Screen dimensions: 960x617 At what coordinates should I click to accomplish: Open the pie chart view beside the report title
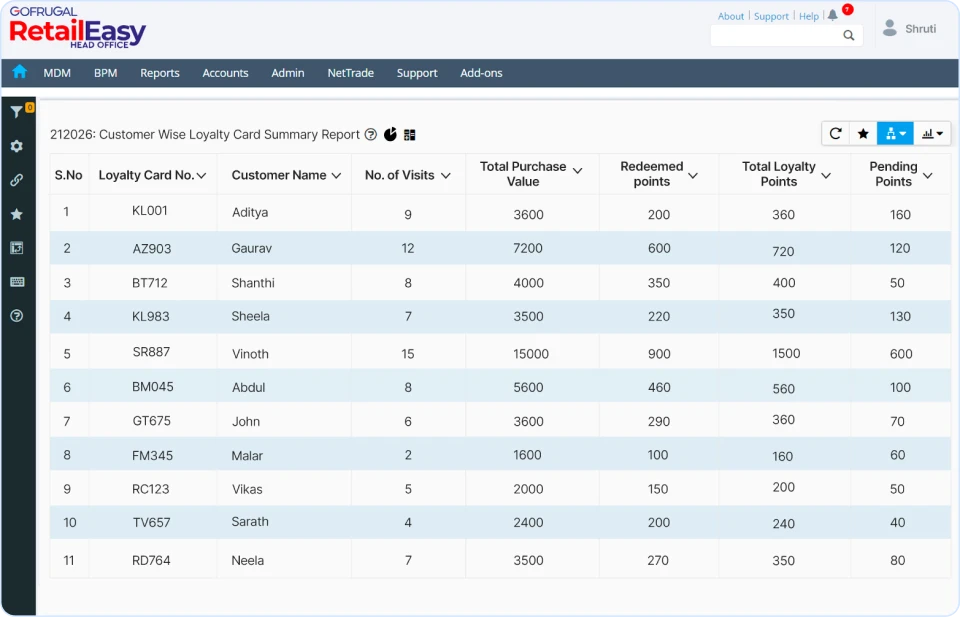pyautogui.click(x=390, y=133)
